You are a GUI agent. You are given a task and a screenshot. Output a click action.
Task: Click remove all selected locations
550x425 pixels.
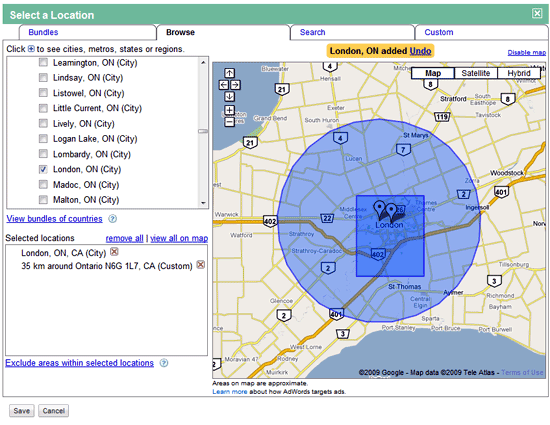click(x=125, y=238)
